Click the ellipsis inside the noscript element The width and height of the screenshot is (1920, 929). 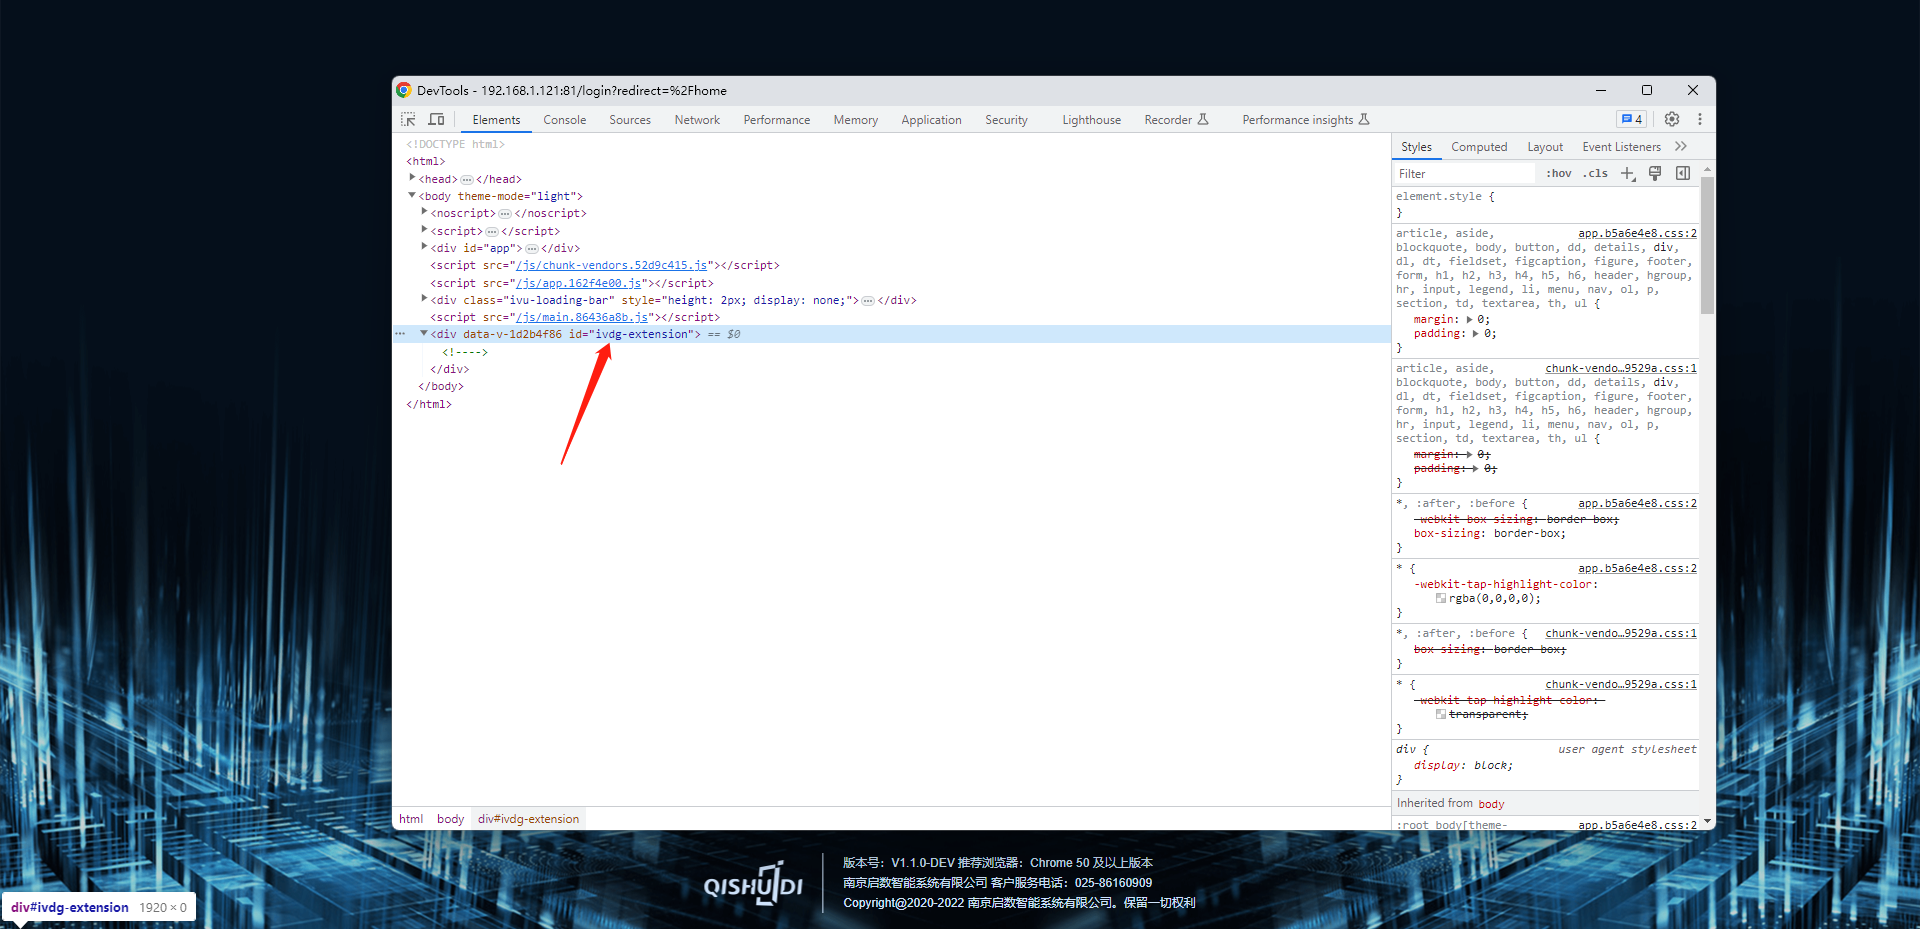pyautogui.click(x=505, y=214)
